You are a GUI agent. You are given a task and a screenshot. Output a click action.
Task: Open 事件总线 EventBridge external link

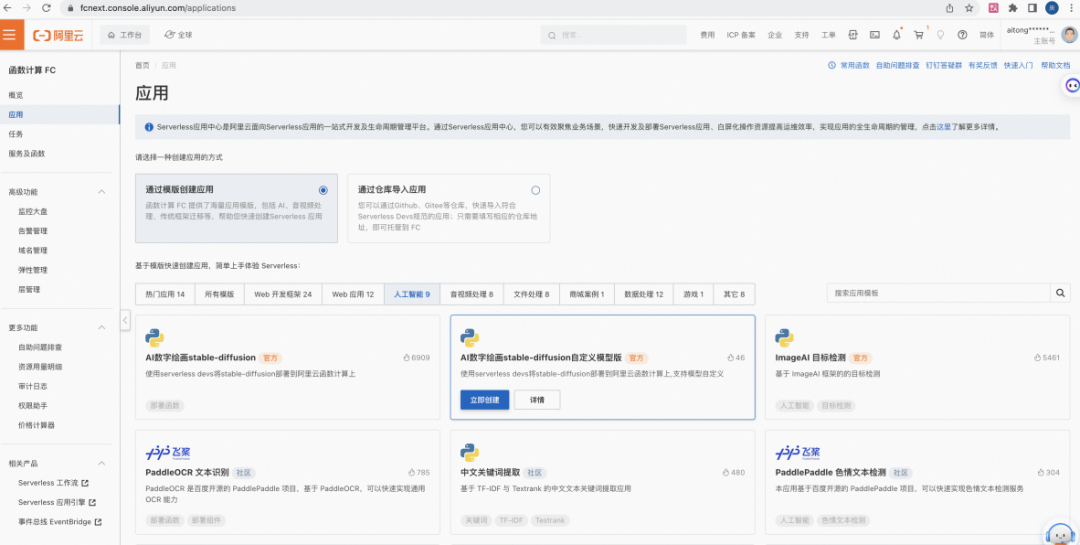[60, 522]
